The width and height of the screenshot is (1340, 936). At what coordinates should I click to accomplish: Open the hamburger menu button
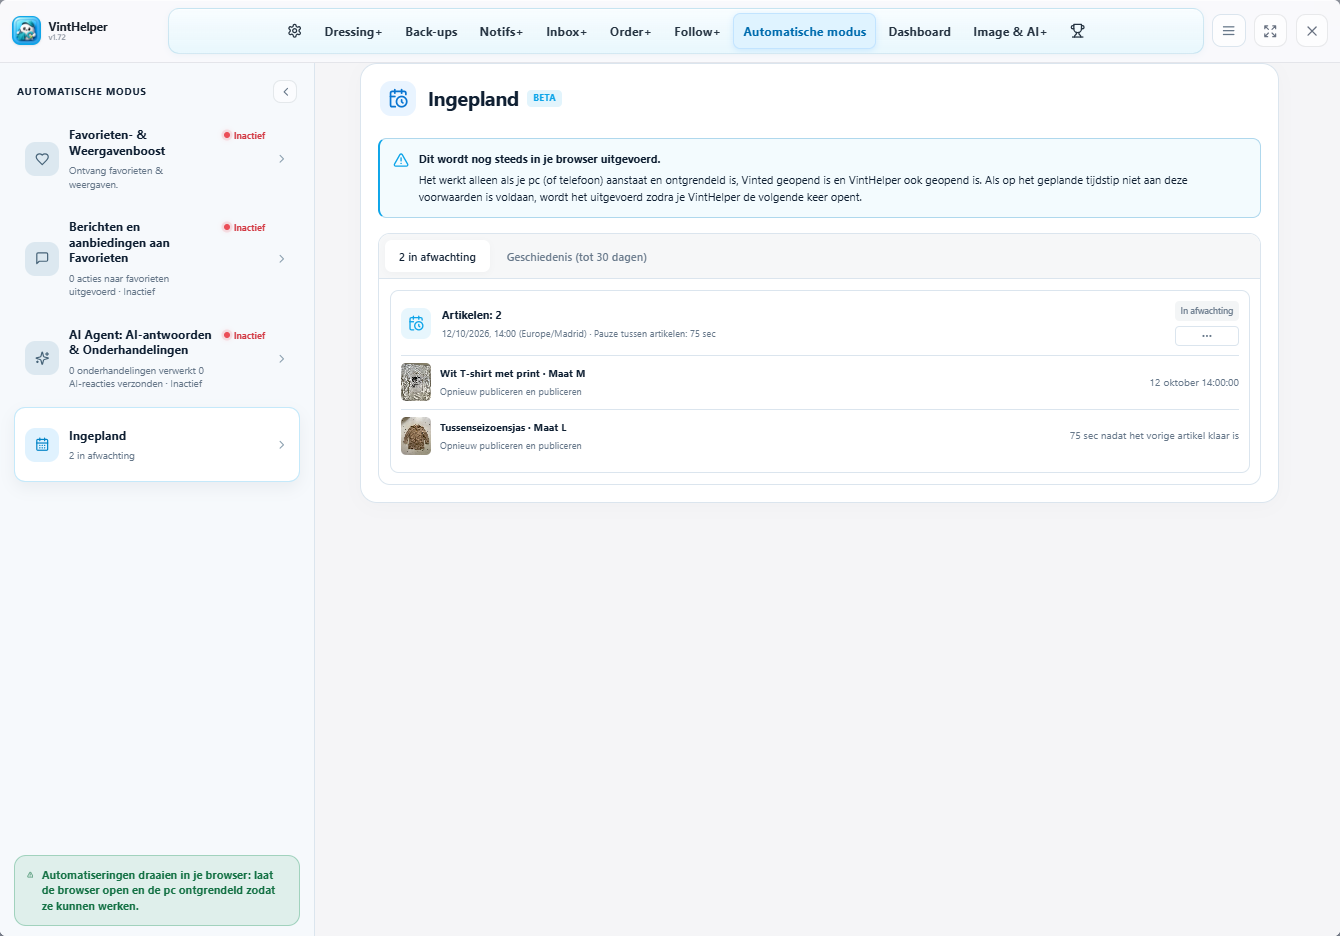(1228, 31)
